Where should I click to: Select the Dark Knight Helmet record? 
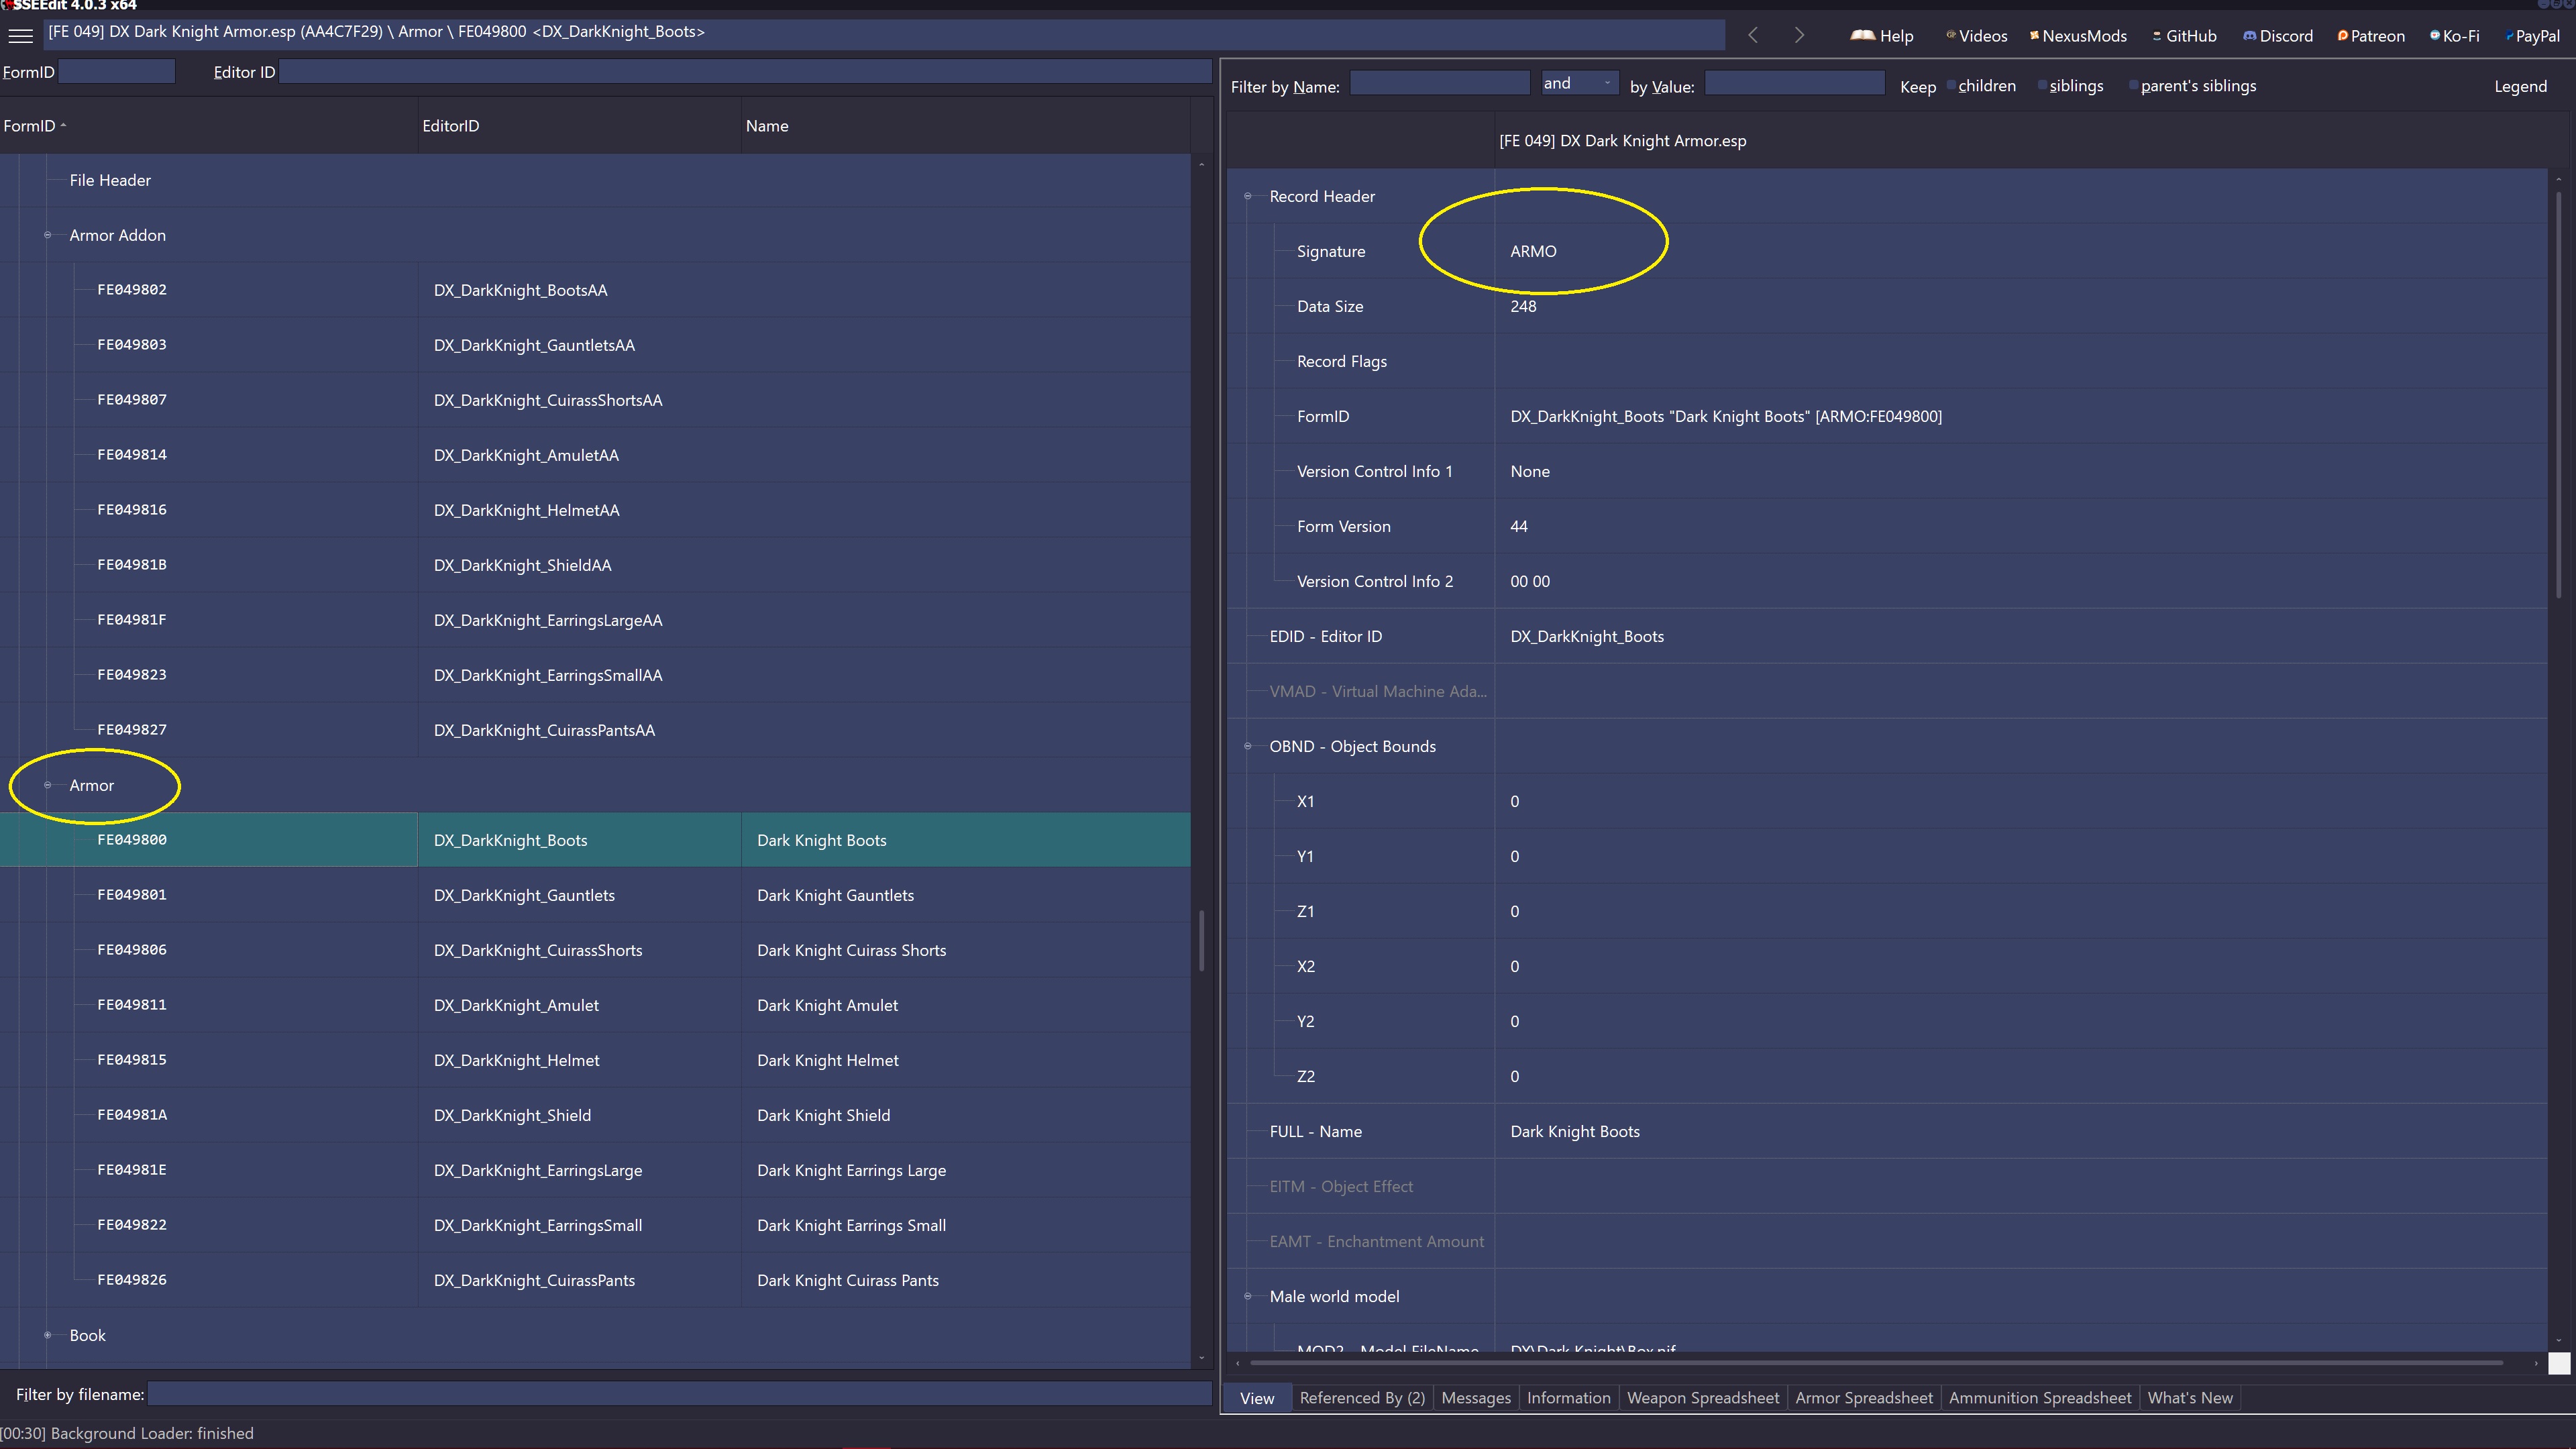(595, 1060)
